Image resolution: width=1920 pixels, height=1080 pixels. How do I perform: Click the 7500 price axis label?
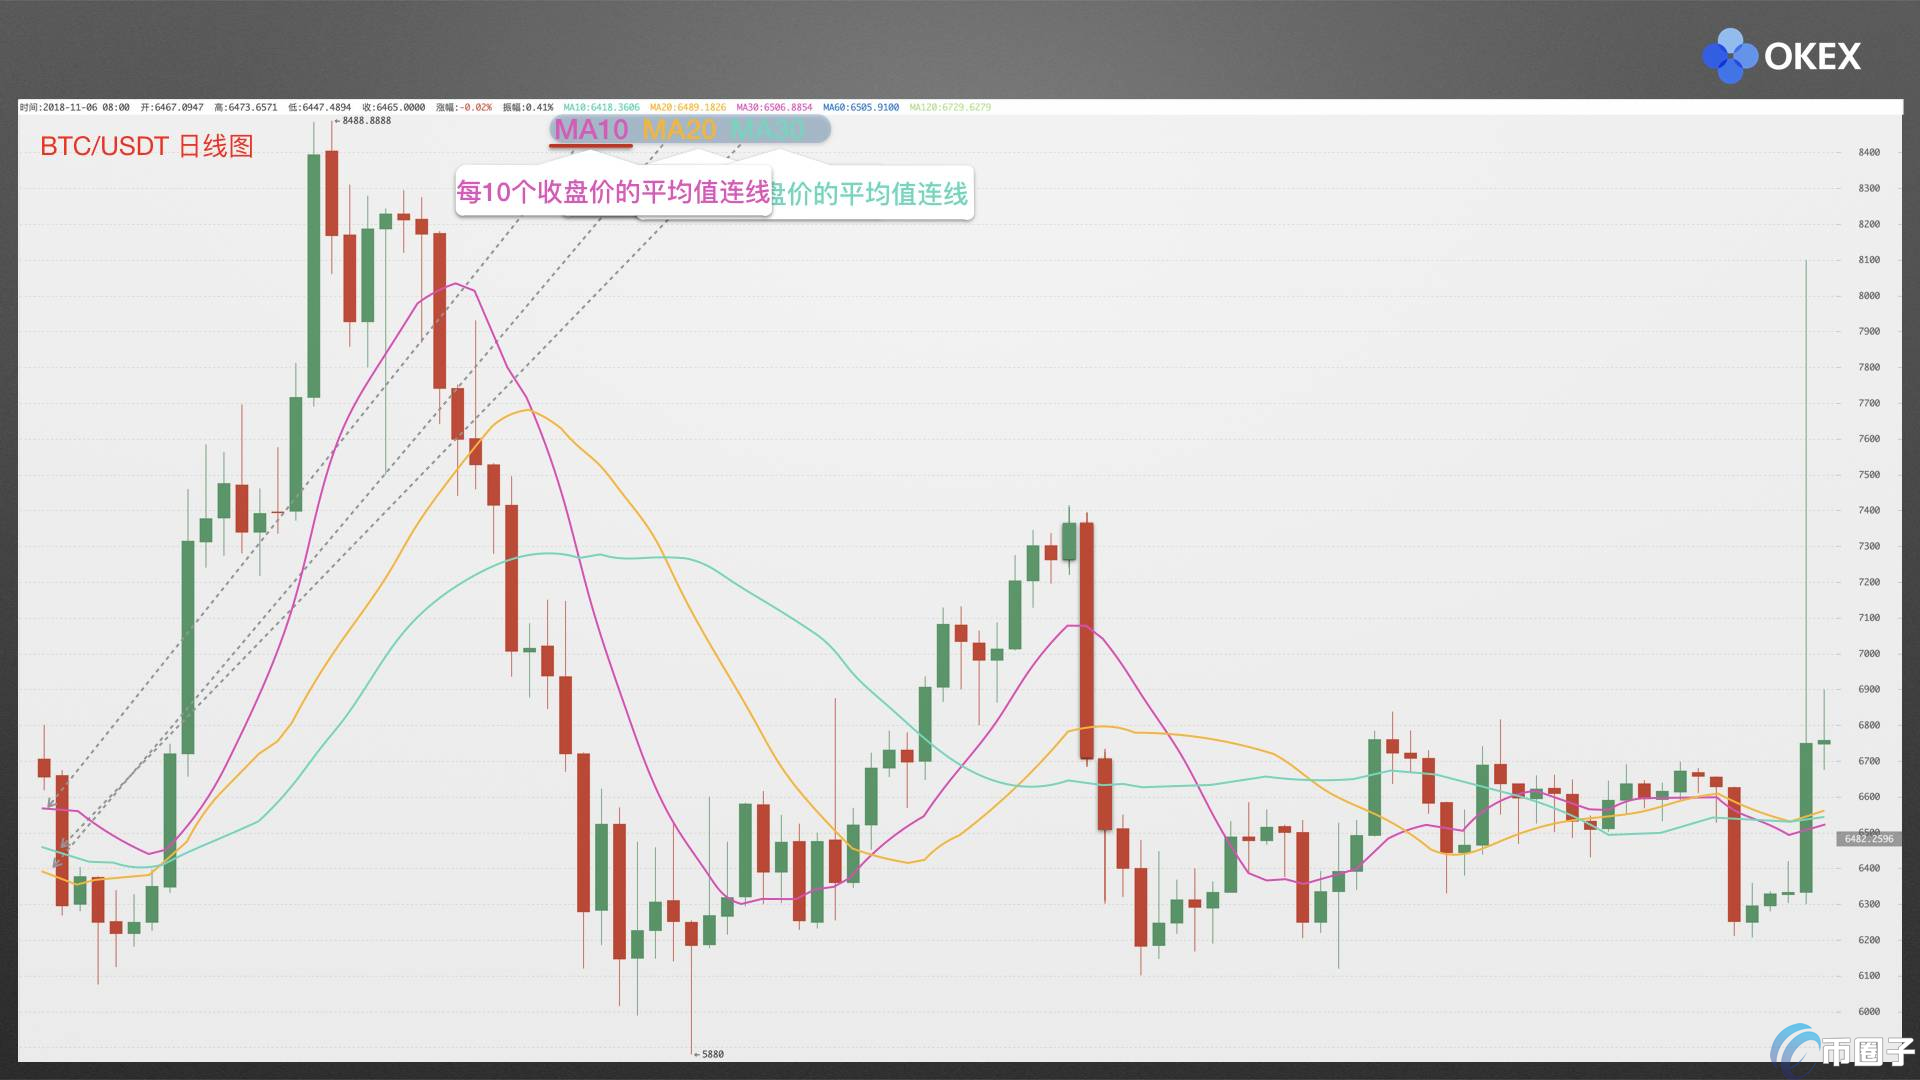pyautogui.click(x=1869, y=475)
